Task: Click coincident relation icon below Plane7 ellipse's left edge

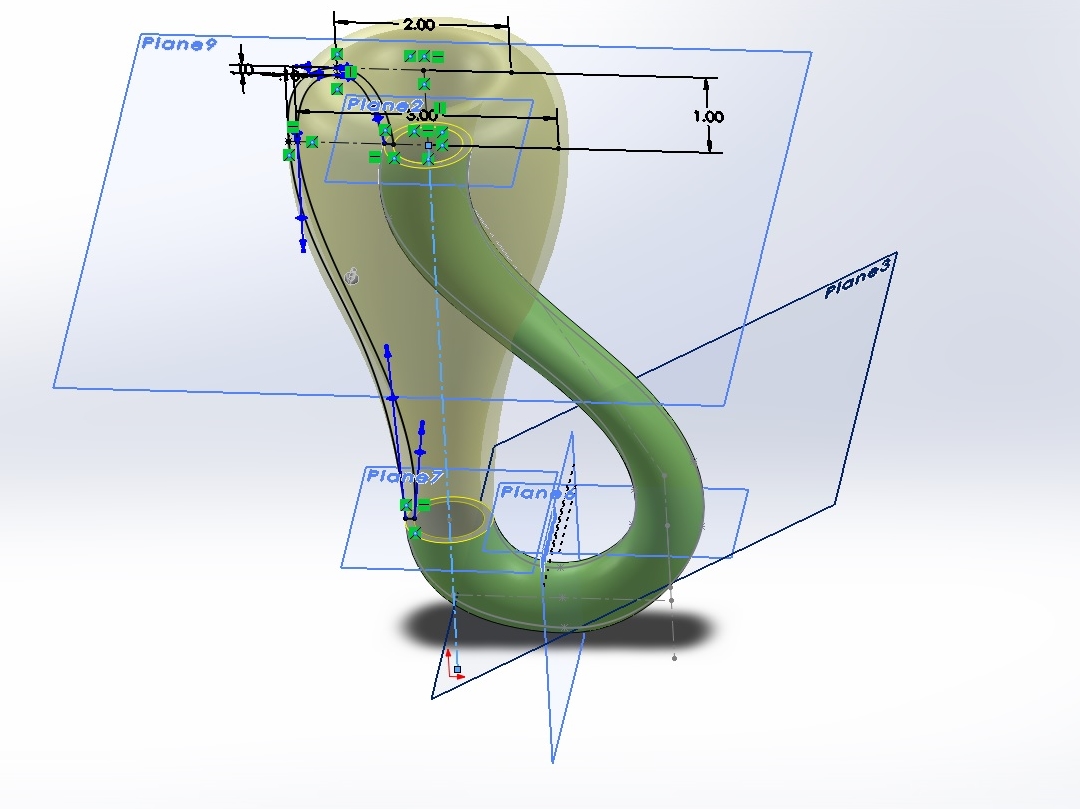Action: [x=414, y=532]
